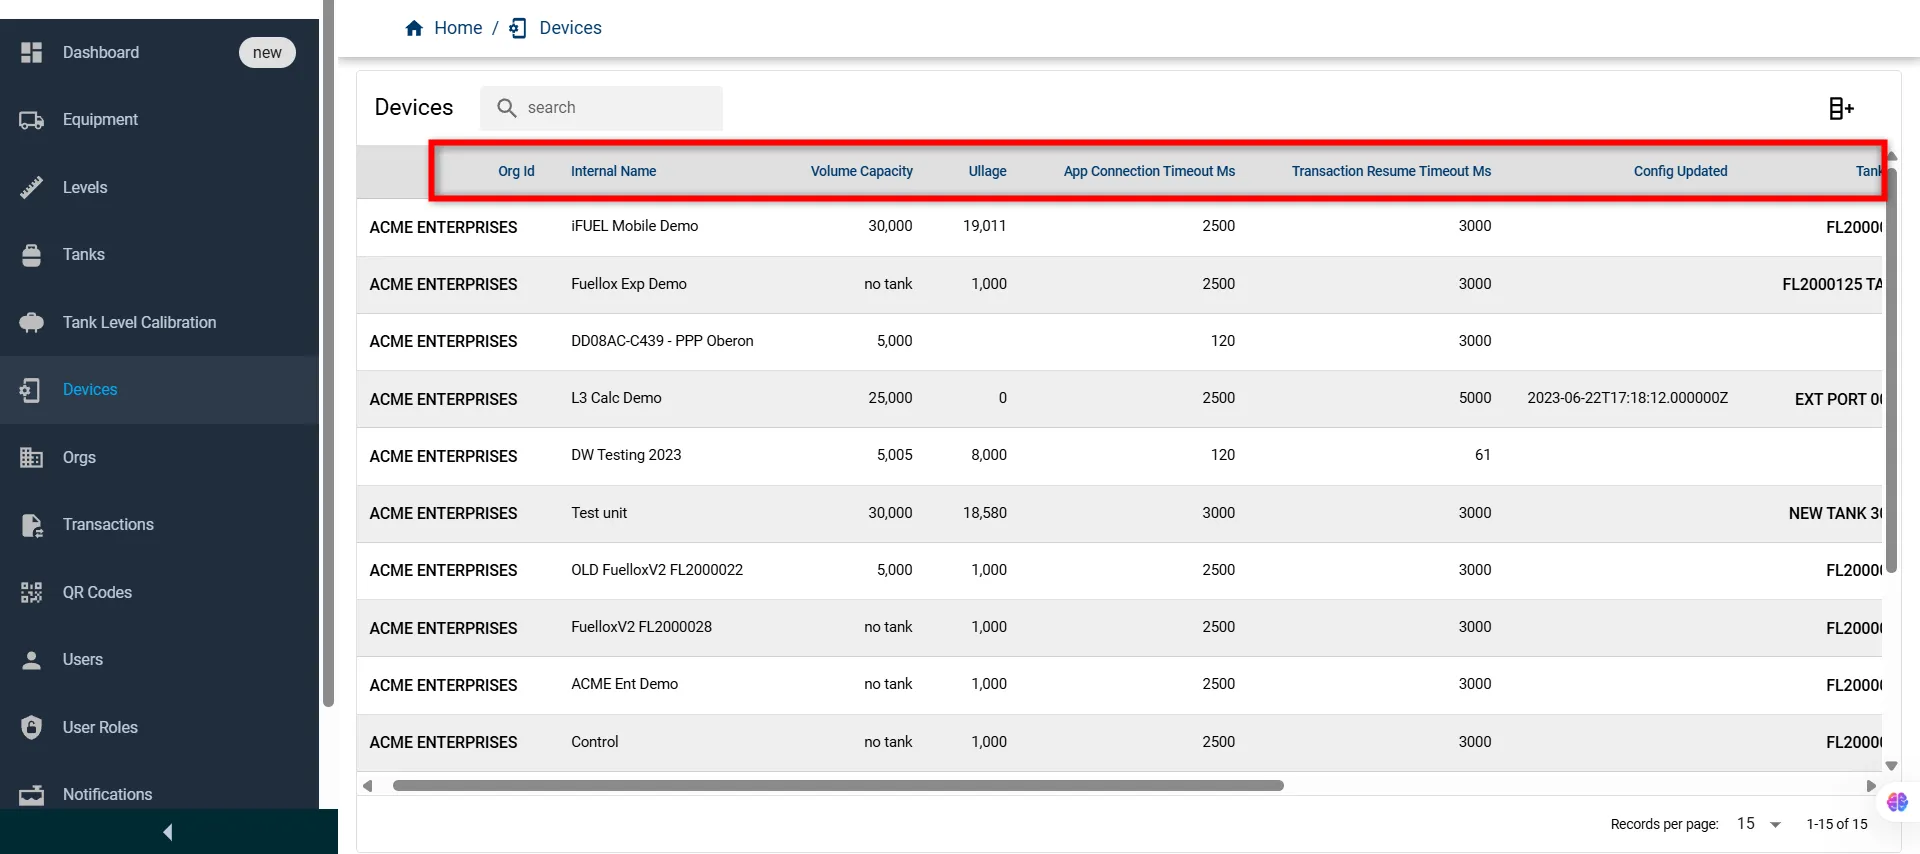Image resolution: width=1920 pixels, height=854 pixels.
Task: Click the sidebar vertical scrollbar
Action: [328, 355]
